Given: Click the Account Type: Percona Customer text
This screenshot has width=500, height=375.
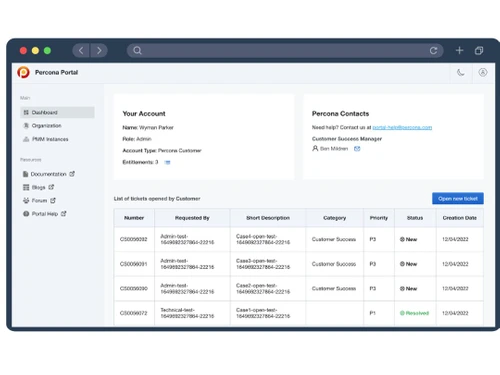Looking at the screenshot, I should click(162, 150).
